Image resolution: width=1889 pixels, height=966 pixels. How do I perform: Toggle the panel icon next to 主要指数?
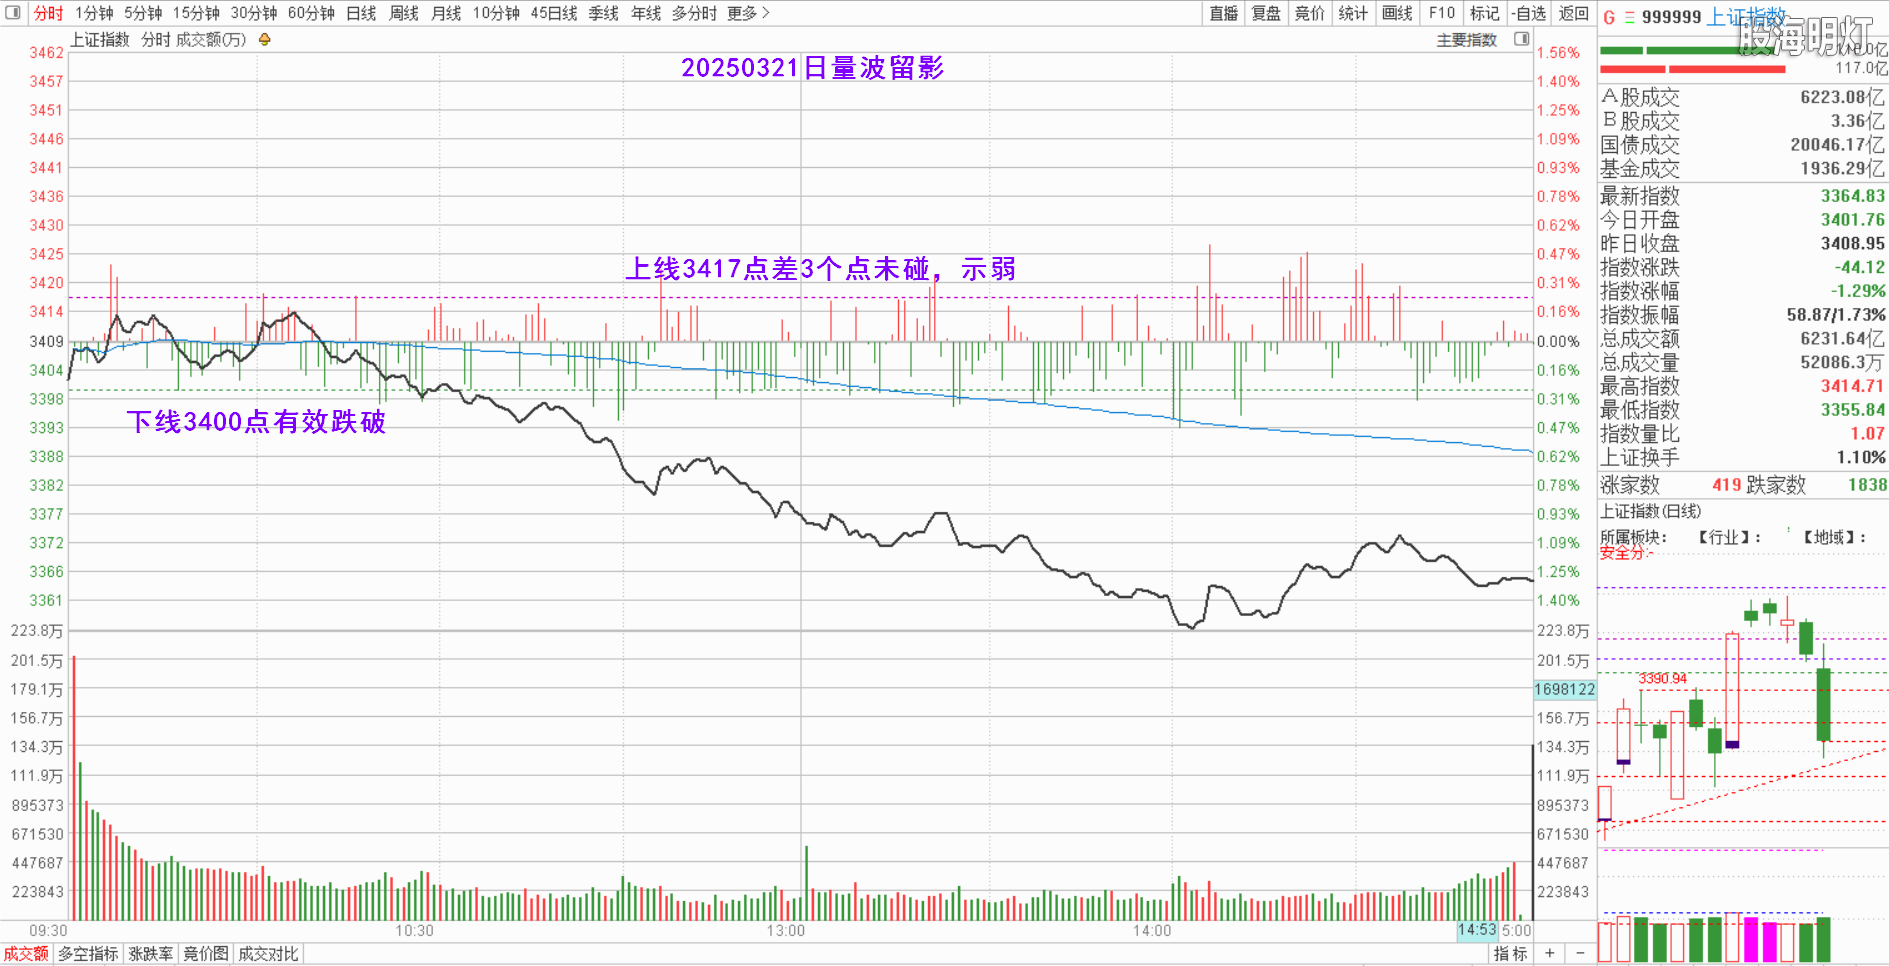(x=1522, y=39)
